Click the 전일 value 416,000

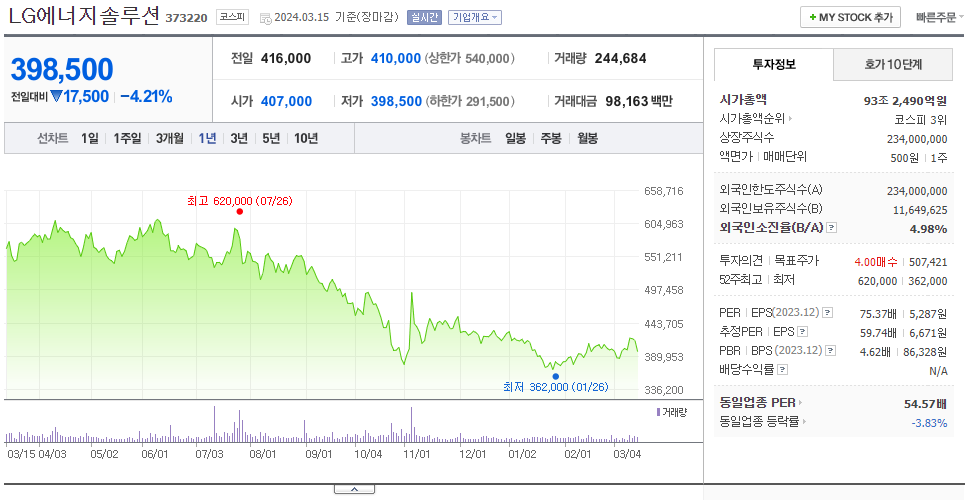point(286,59)
